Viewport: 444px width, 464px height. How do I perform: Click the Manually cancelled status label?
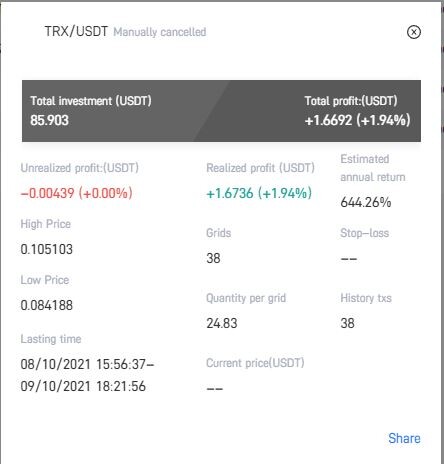(160, 32)
